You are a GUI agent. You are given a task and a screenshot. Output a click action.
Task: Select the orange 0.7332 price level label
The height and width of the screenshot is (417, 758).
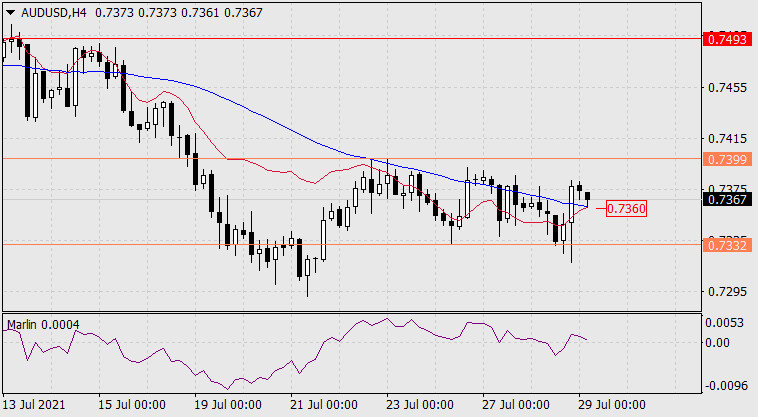pyautogui.click(x=728, y=245)
